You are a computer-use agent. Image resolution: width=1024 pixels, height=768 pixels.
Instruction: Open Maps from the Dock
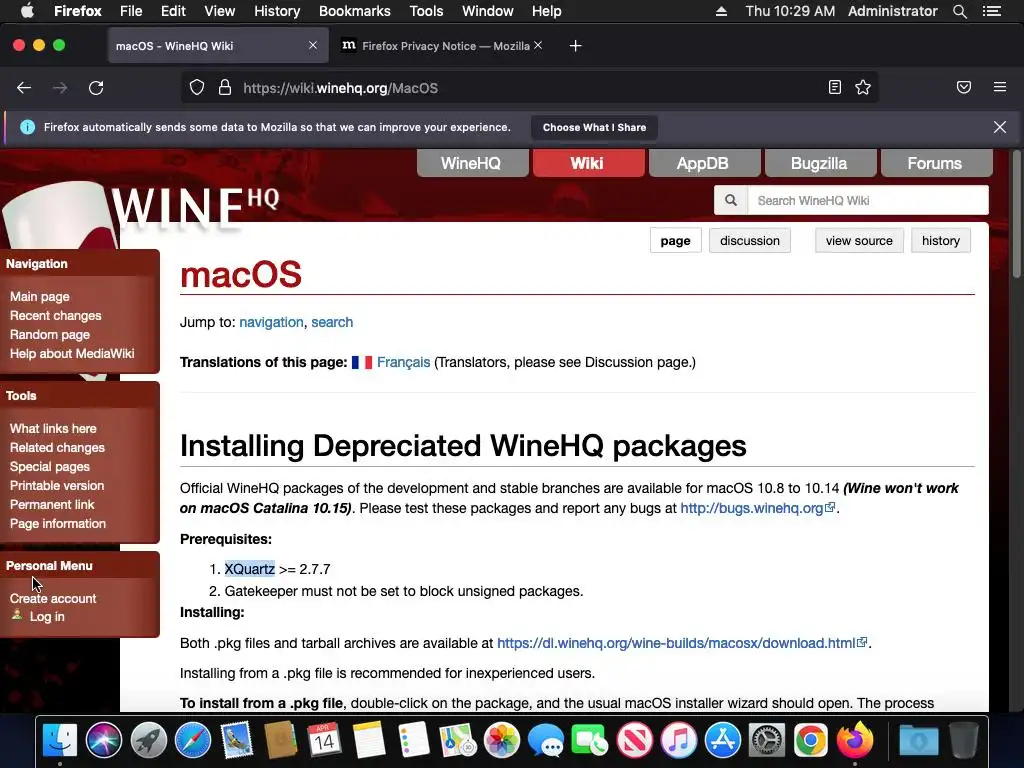tap(458, 741)
